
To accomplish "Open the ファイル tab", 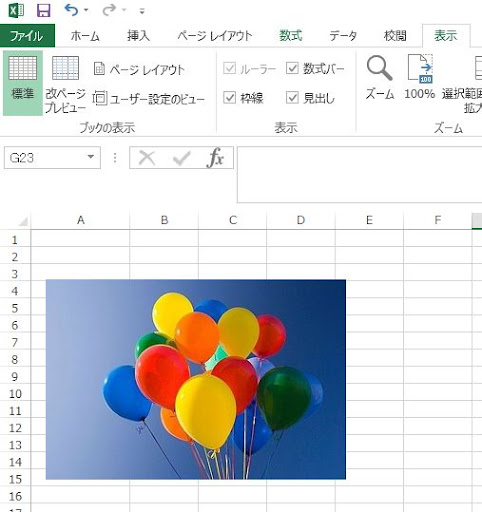I will pyautogui.click(x=27, y=36).
